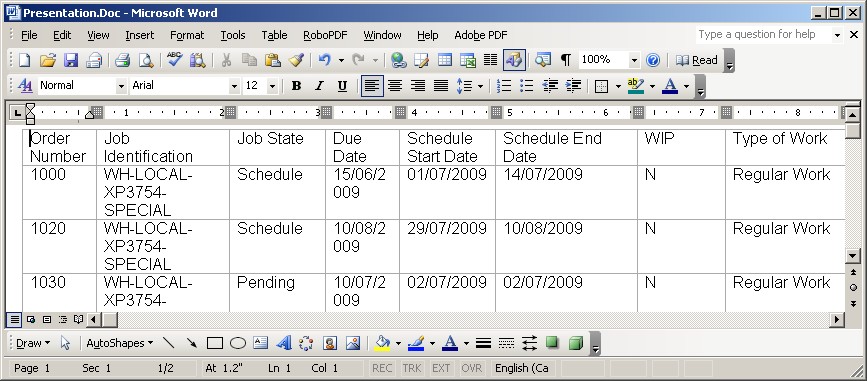Open the AutoShapes button menu
The width and height of the screenshot is (867, 381).
119,343
